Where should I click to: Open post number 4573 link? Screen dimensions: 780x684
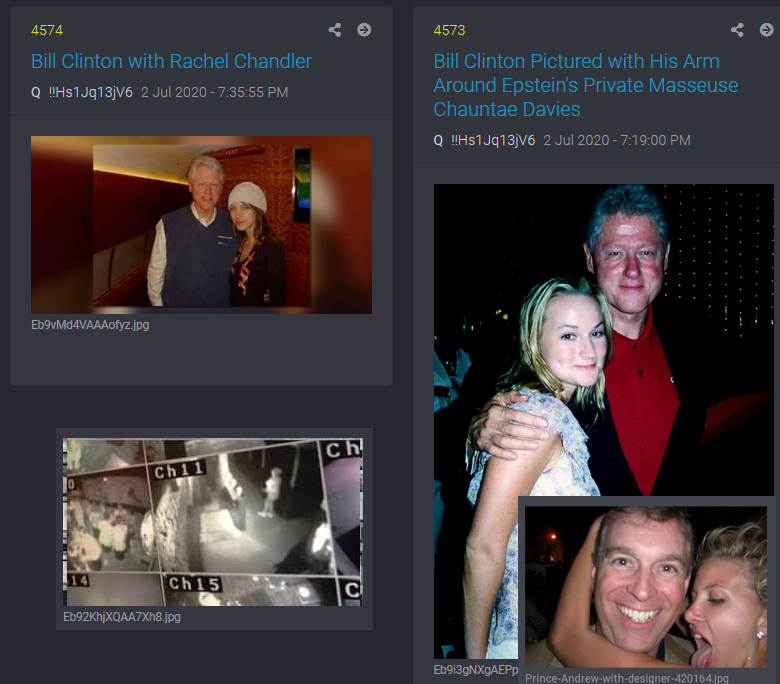[449, 31]
